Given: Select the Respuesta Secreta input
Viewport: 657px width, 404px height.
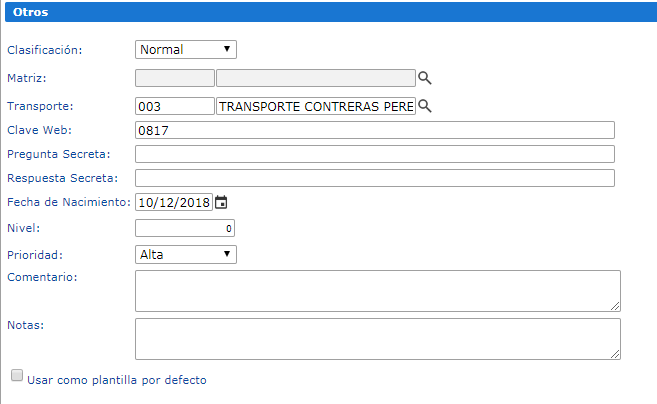Looking at the screenshot, I should [374, 178].
